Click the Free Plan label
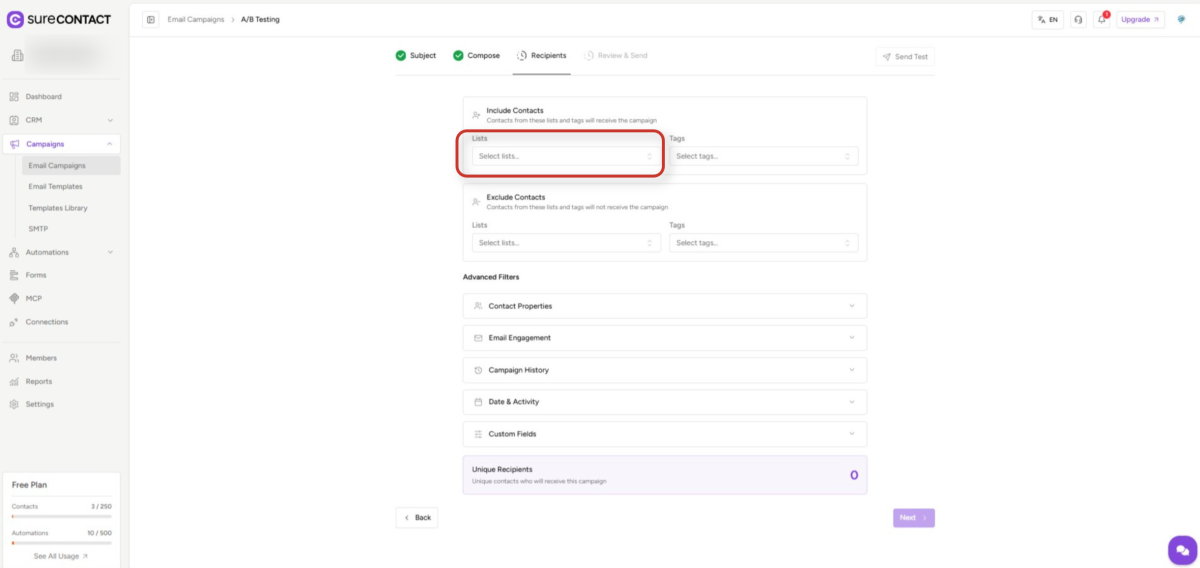This screenshot has height=568, width=1200. point(29,485)
